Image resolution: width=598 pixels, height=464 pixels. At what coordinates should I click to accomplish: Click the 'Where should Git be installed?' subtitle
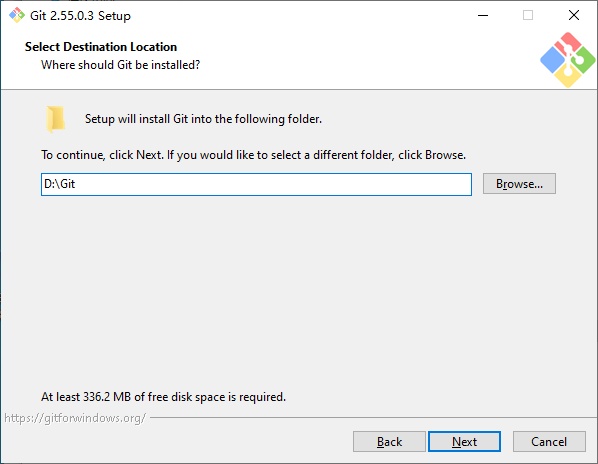[121, 65]
